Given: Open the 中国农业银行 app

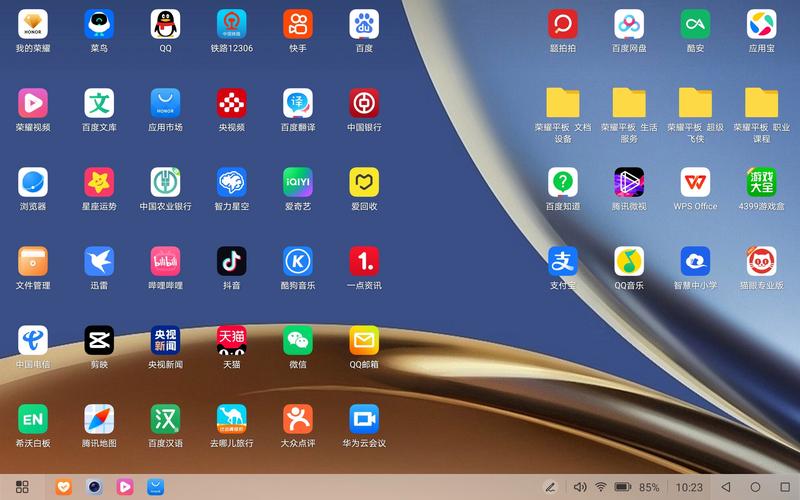Looking at the screenshot, I should (x=165, y=182).
